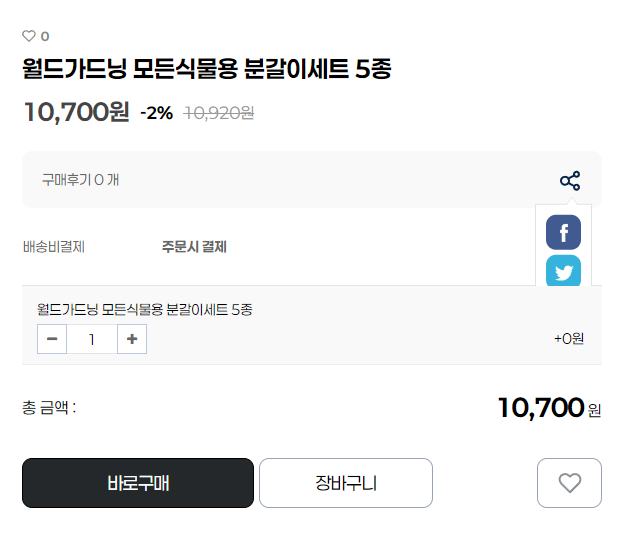Add to wishlist with the bottom heart button
This screenshot has width=624, height=559.
(569, 483)
